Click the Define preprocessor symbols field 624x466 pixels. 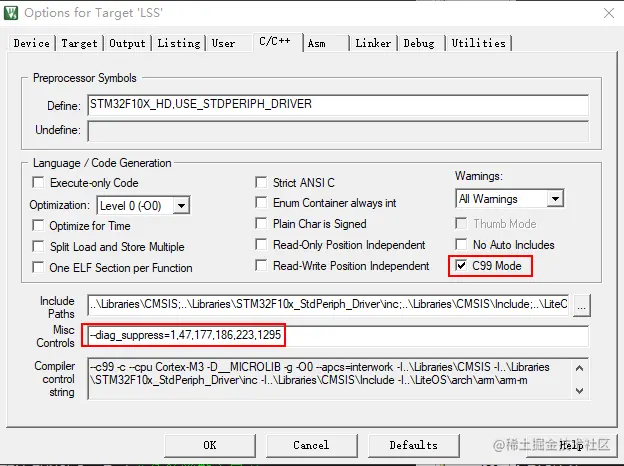tap(338, 105)
